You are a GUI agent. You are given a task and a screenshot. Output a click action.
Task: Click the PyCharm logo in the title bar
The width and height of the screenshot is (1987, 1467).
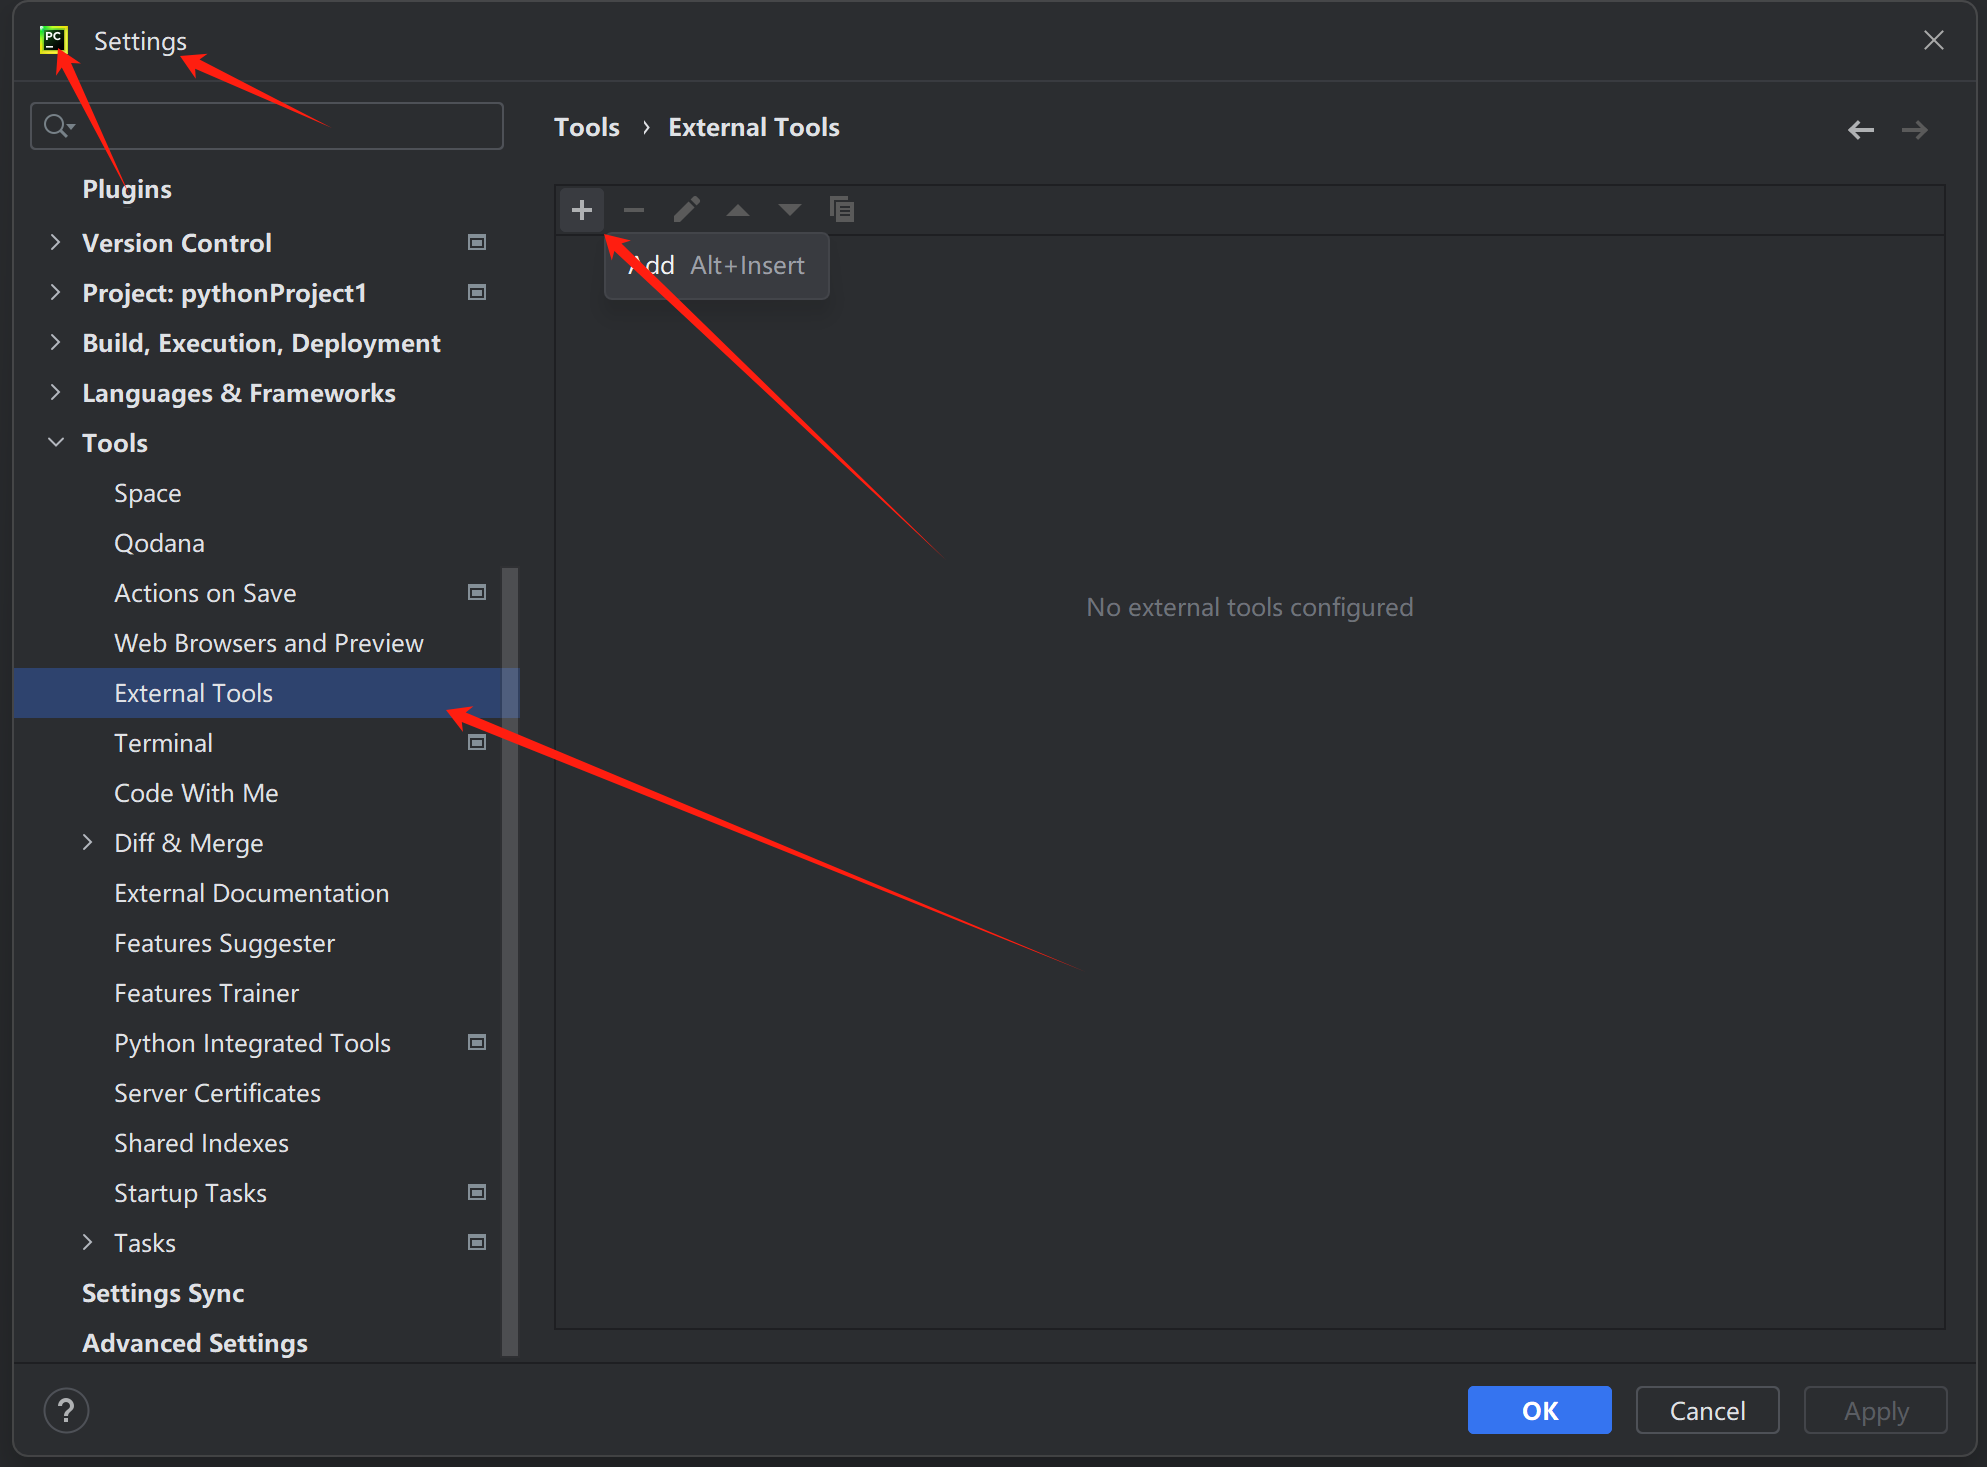(53, 40)
